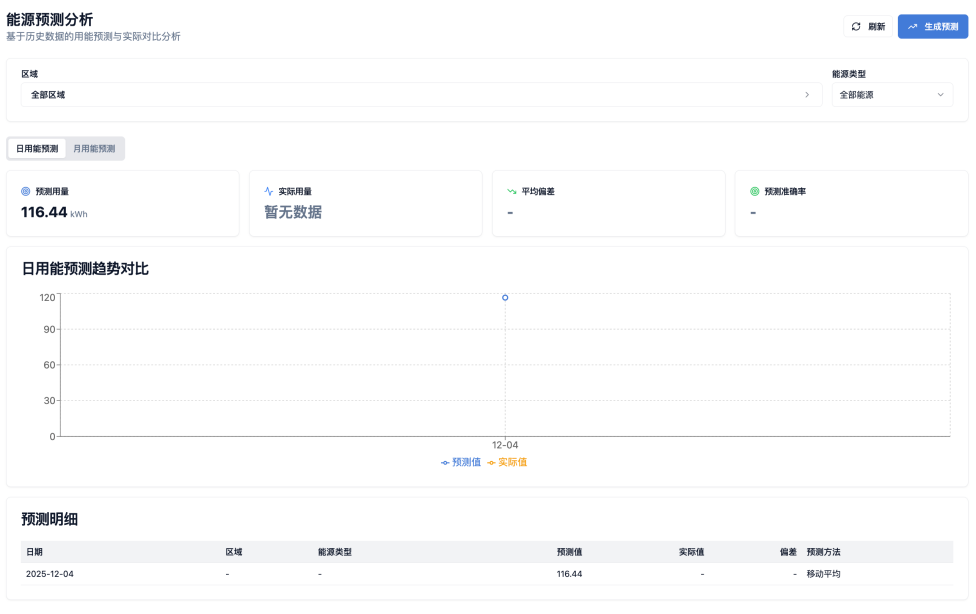Screen dimensions: 976x614
Task: Click the blue 预测值 legend marker icon
Action: point(444,461)
